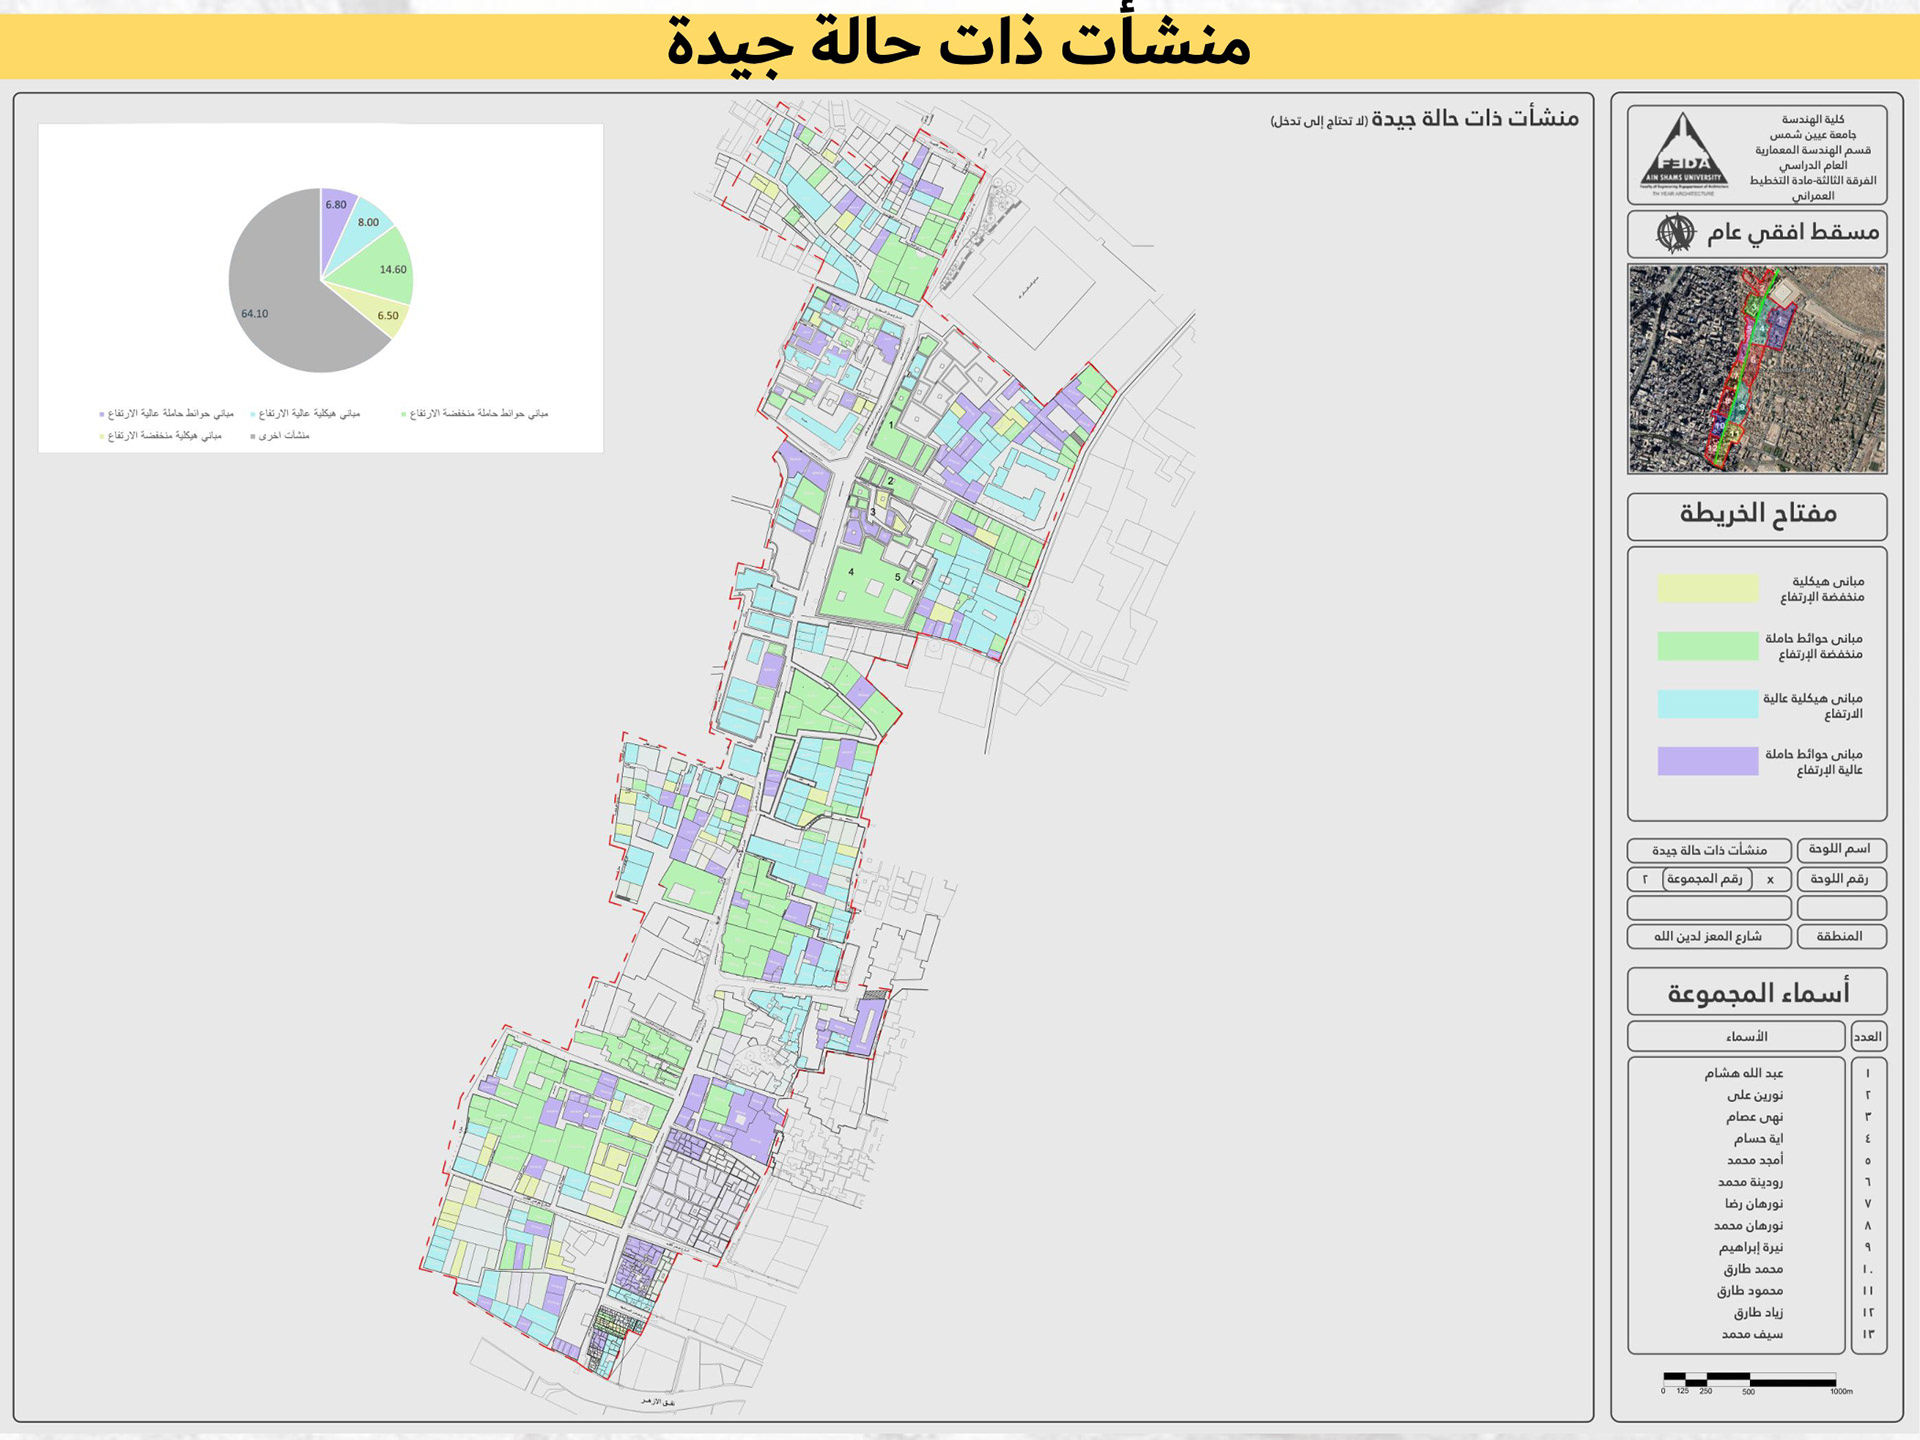Open the satellite location thumbnail
This screenshot has height=1440, width=1920.
click(x=1757, y=369)
